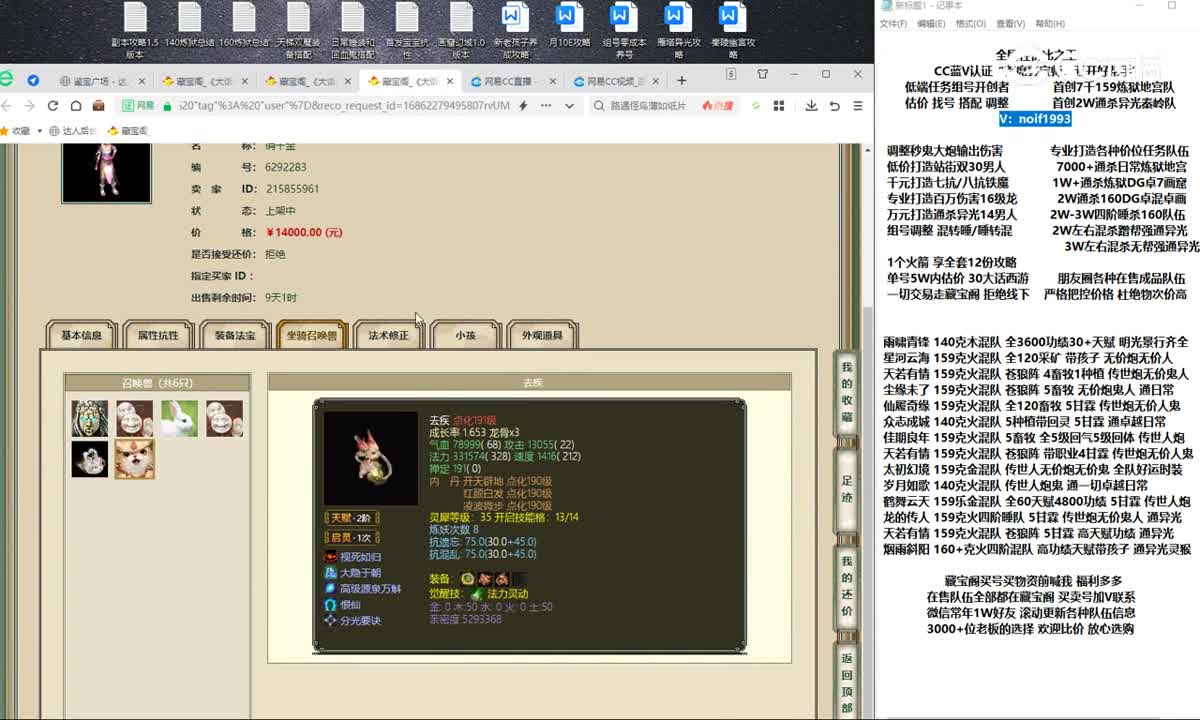Click the shirt skin icon in the tab bar

tap(763, 75)
